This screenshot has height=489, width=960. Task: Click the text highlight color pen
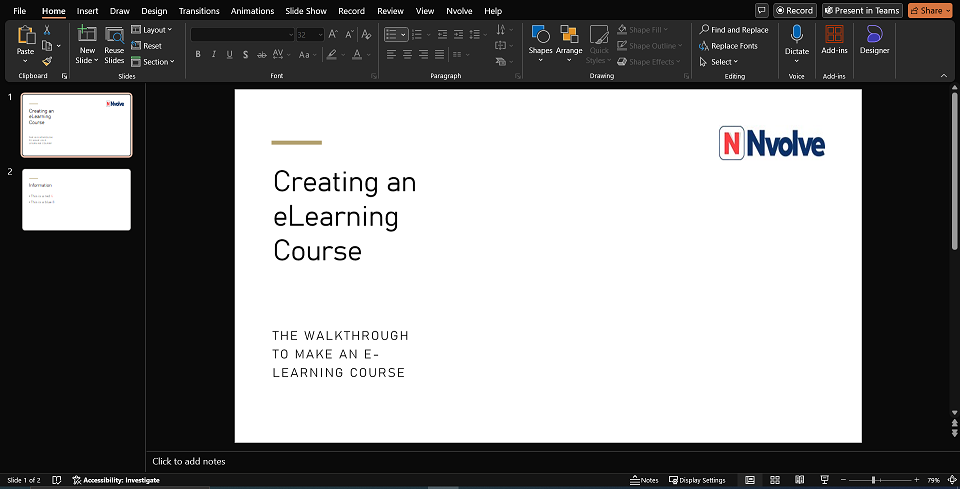[331, 54]
